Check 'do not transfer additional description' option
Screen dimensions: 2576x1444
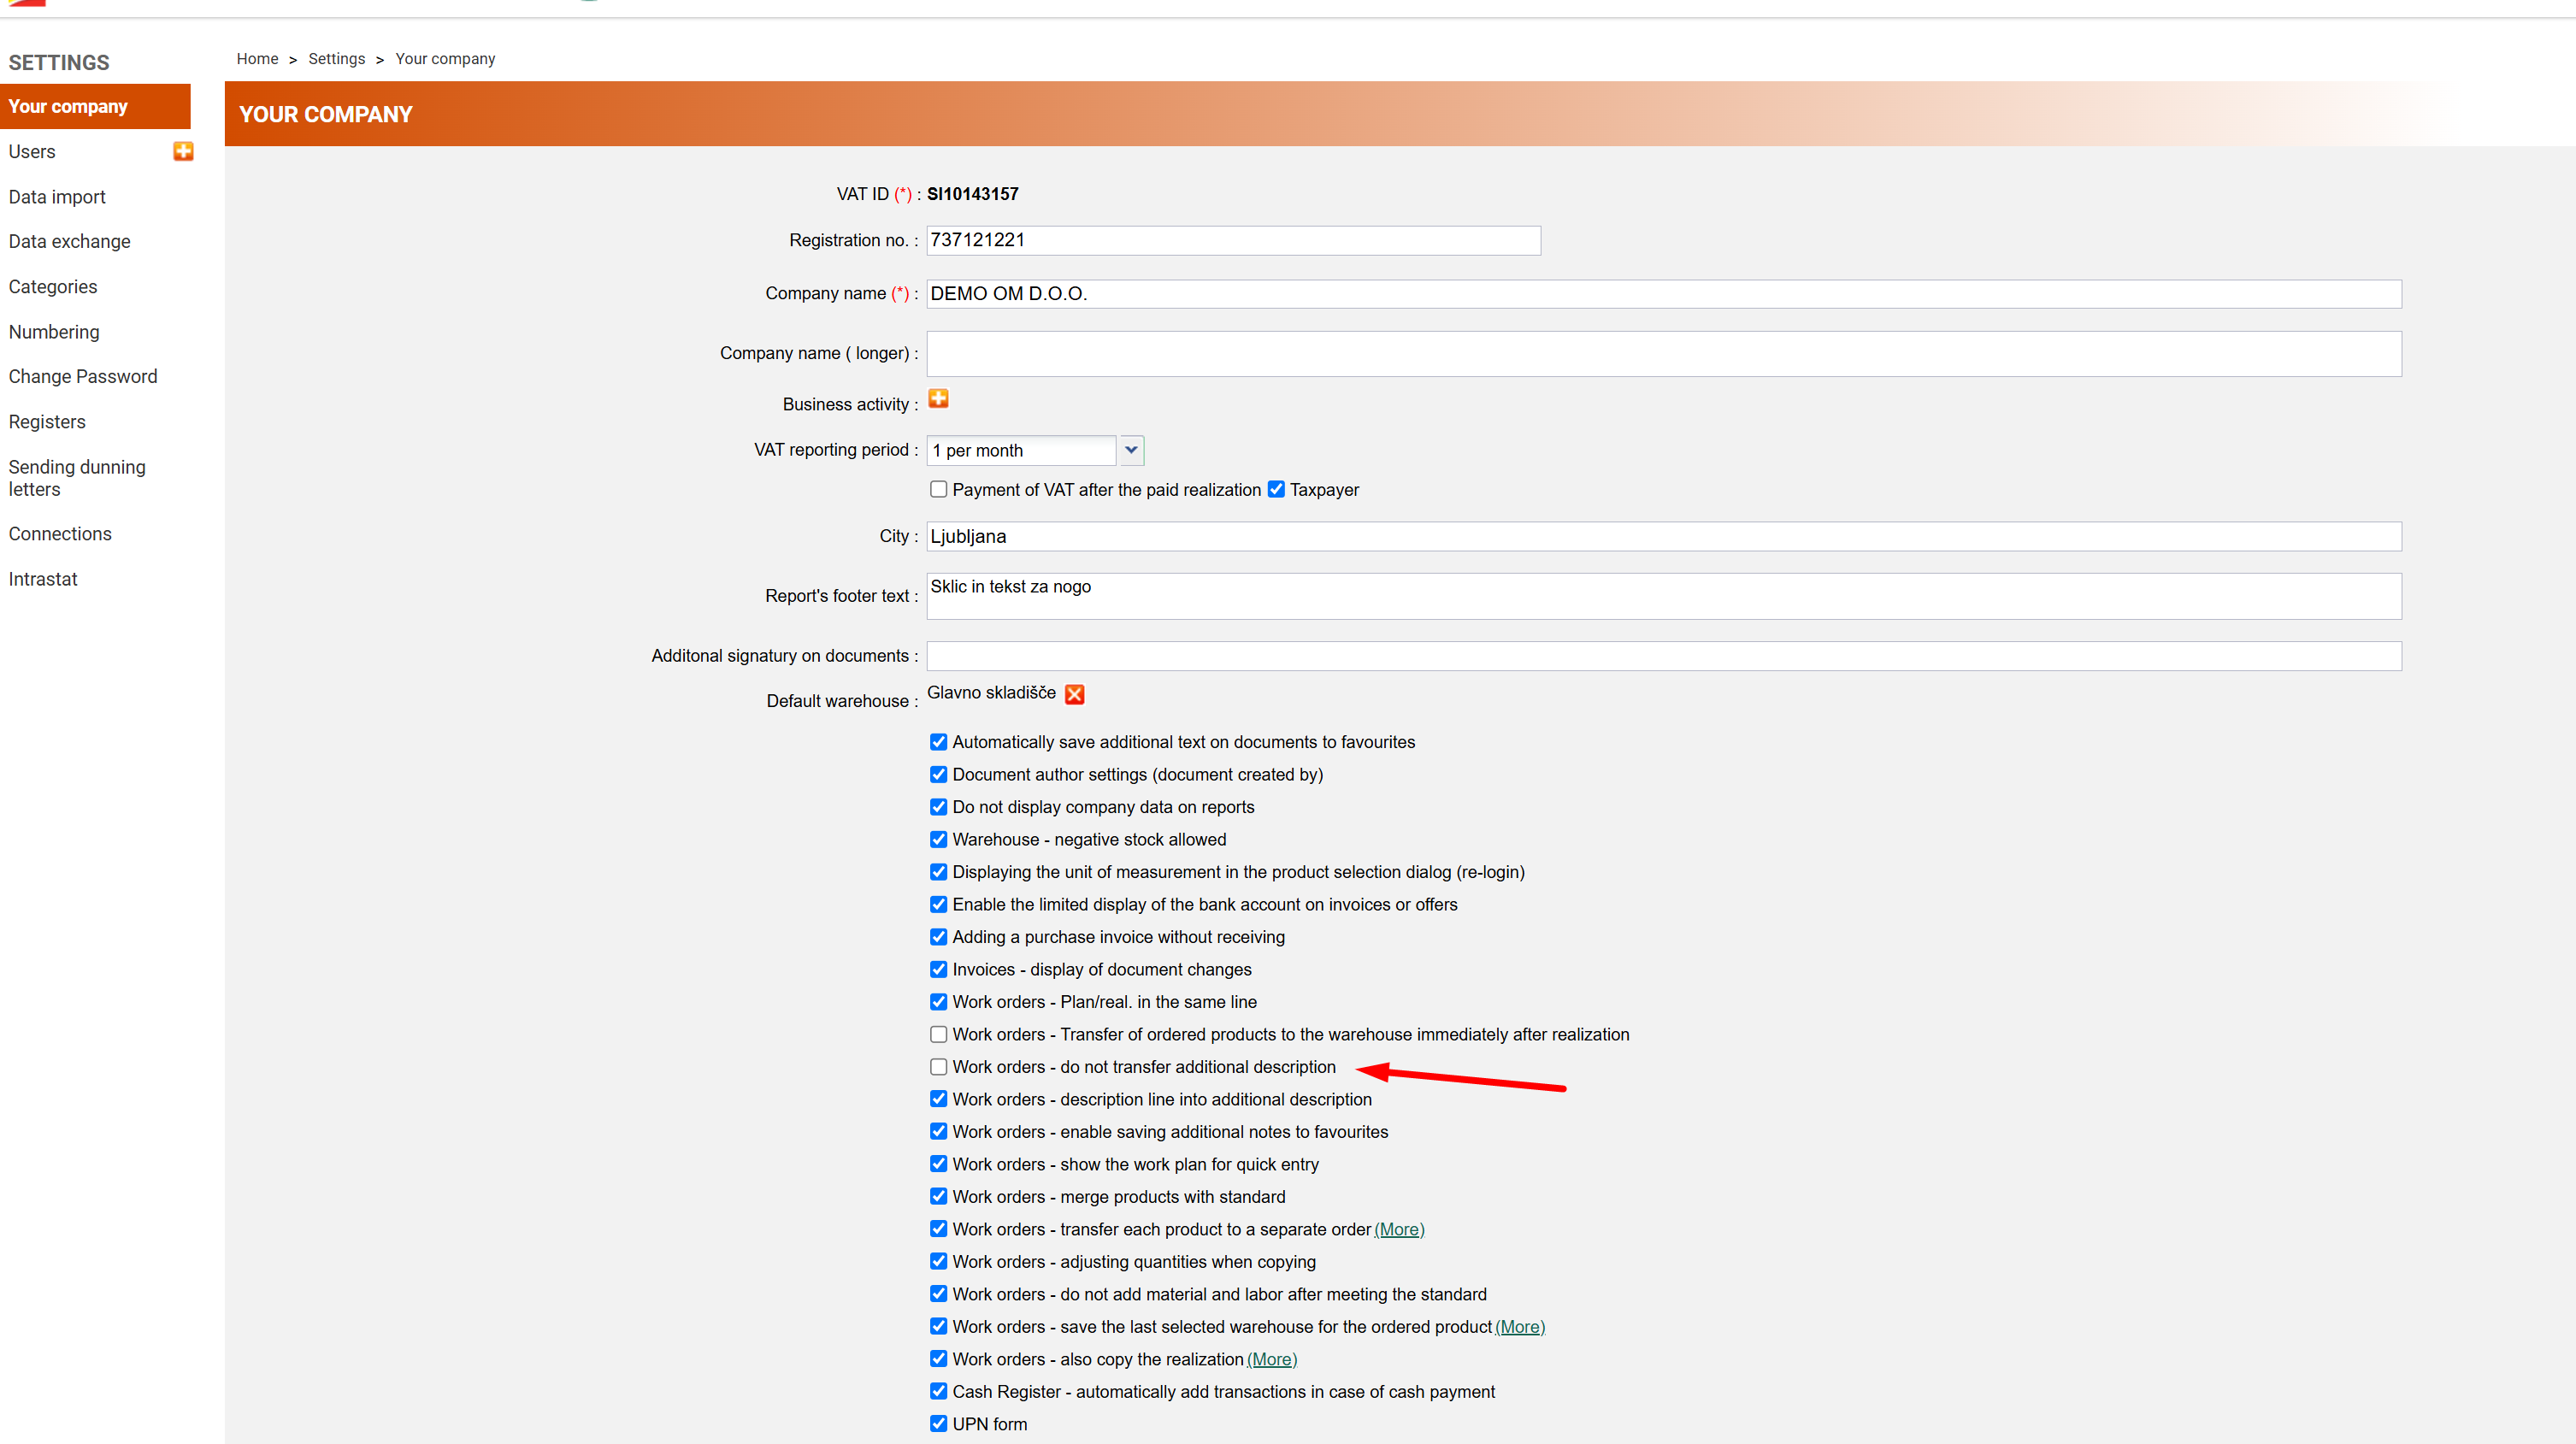coord(938,1067)
